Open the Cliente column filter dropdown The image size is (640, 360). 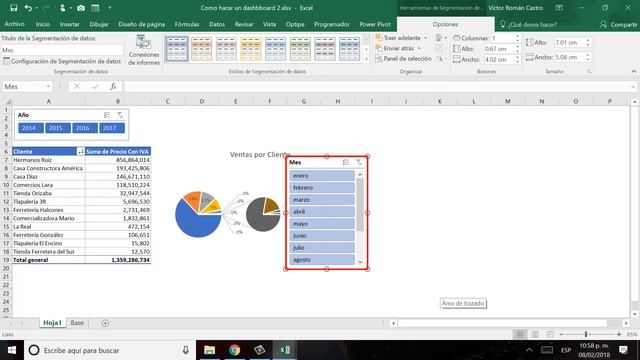(x=81, y=152)
